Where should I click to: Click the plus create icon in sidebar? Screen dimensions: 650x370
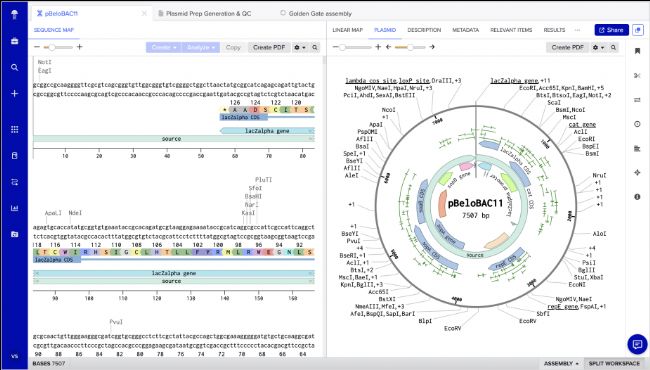click(15, 94)
